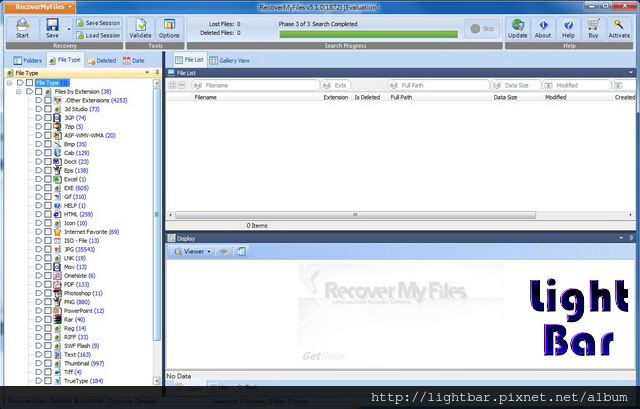Open the RecoverMyFiles application menu
The width and height of the screenshot is (640, 409).
39,7
